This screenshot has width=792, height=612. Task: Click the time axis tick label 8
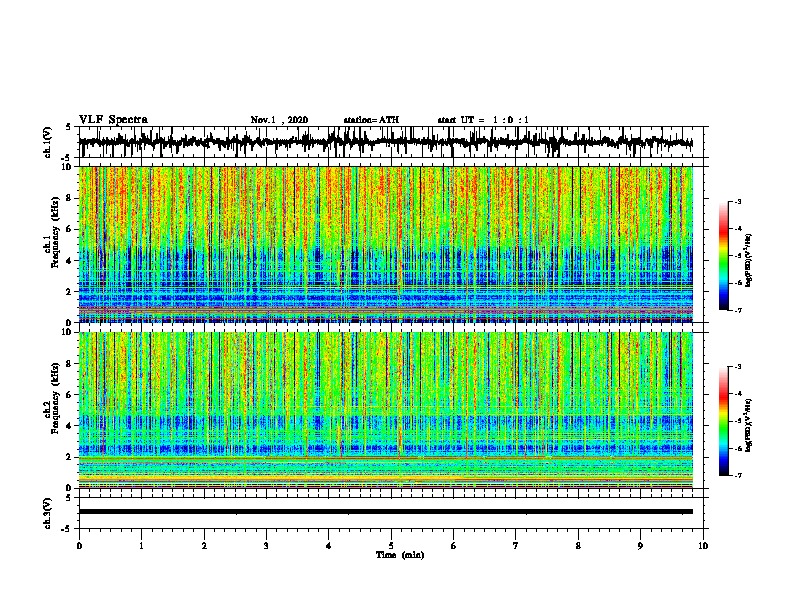click(x=578, y=546)
